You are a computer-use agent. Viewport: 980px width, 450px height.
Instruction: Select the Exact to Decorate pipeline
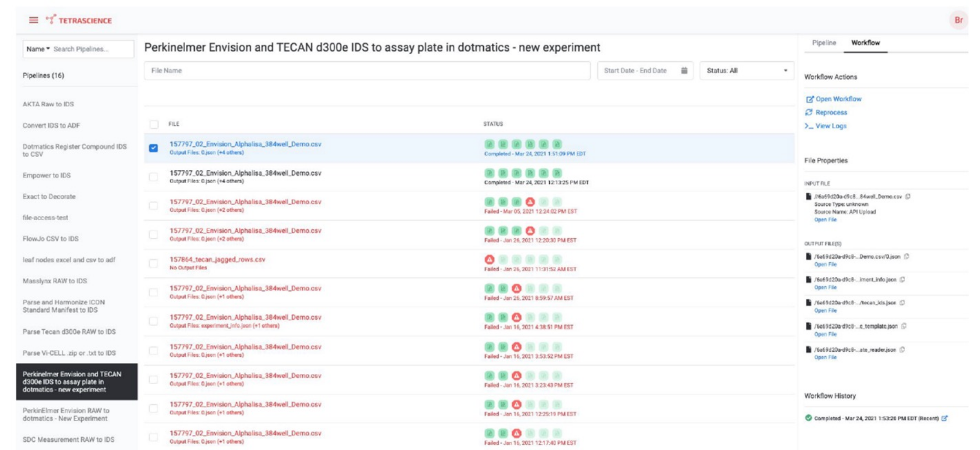49,196
